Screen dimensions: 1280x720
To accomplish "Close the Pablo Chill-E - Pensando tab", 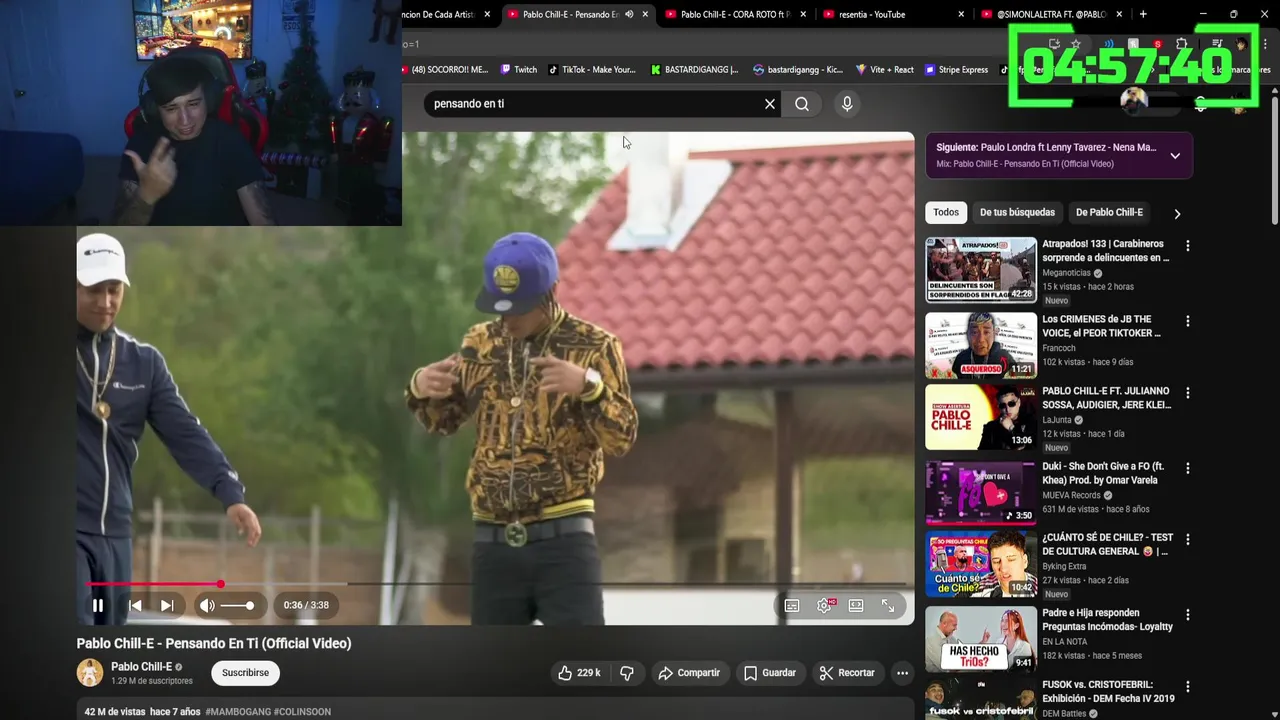I will tap(645, 14).
